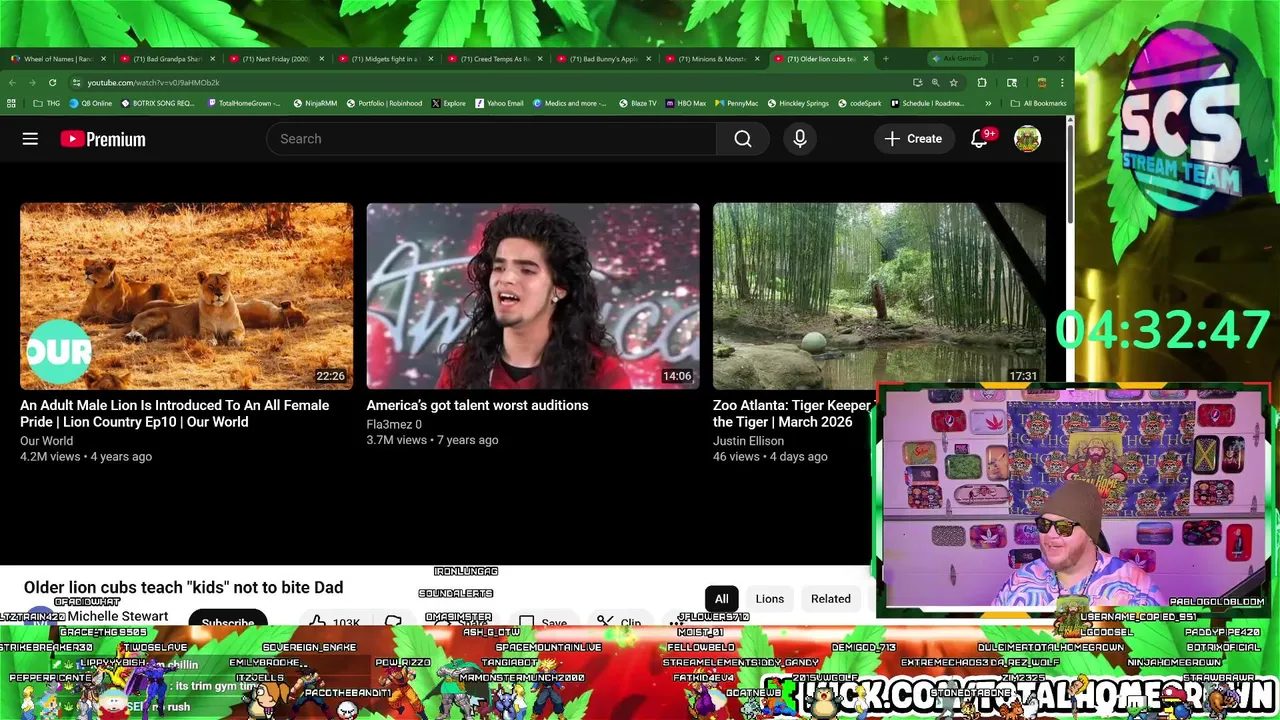The width and height of the screenshot is (1280, 720).
Task: Open the America's got talent auditions thumbnail
Action: [533, 296]
